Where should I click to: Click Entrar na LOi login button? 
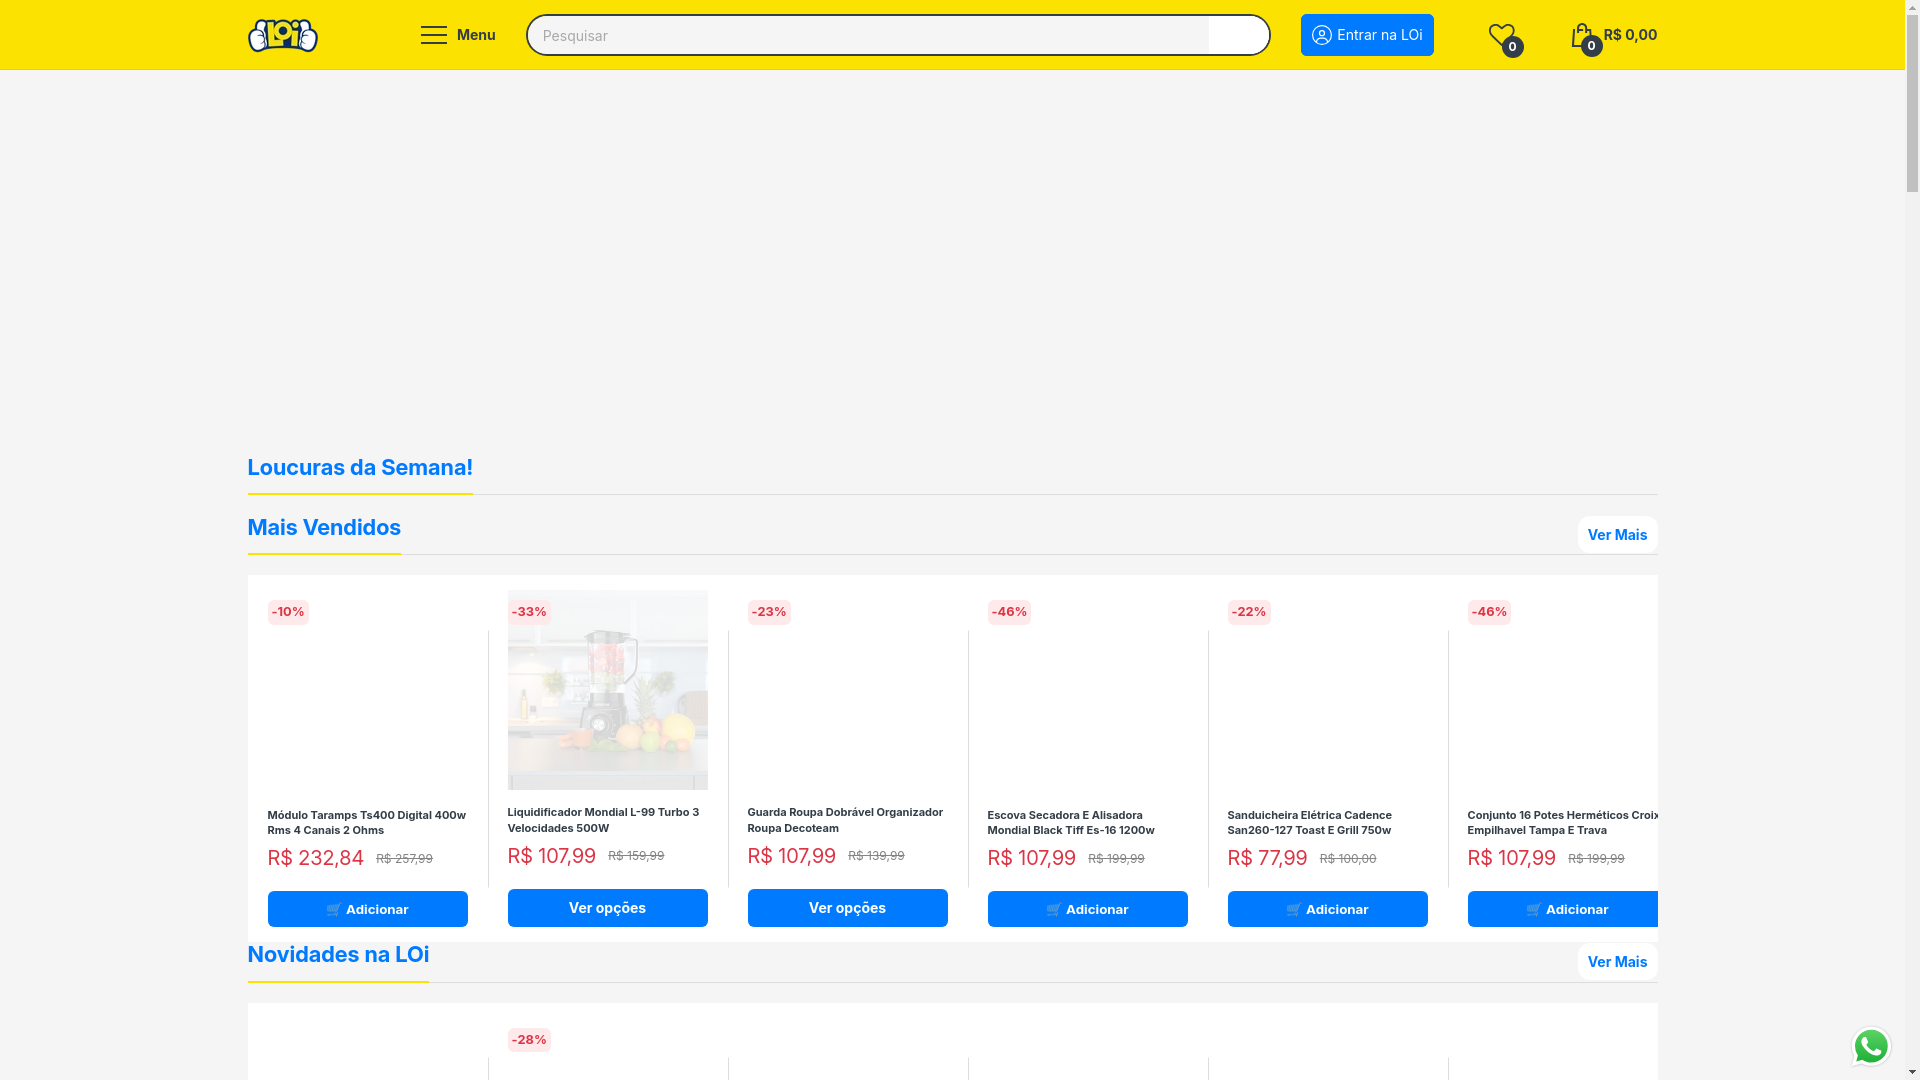click(x=1367, y=35)
